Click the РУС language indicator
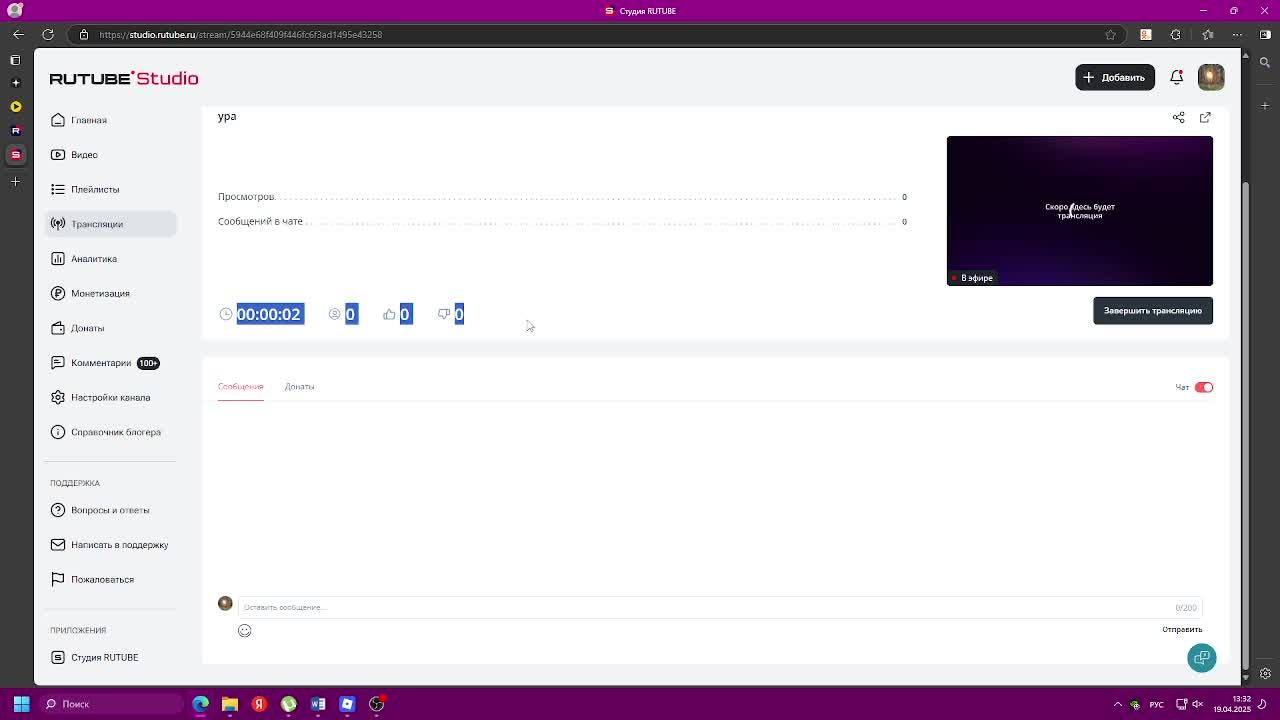 point(1156,705)
